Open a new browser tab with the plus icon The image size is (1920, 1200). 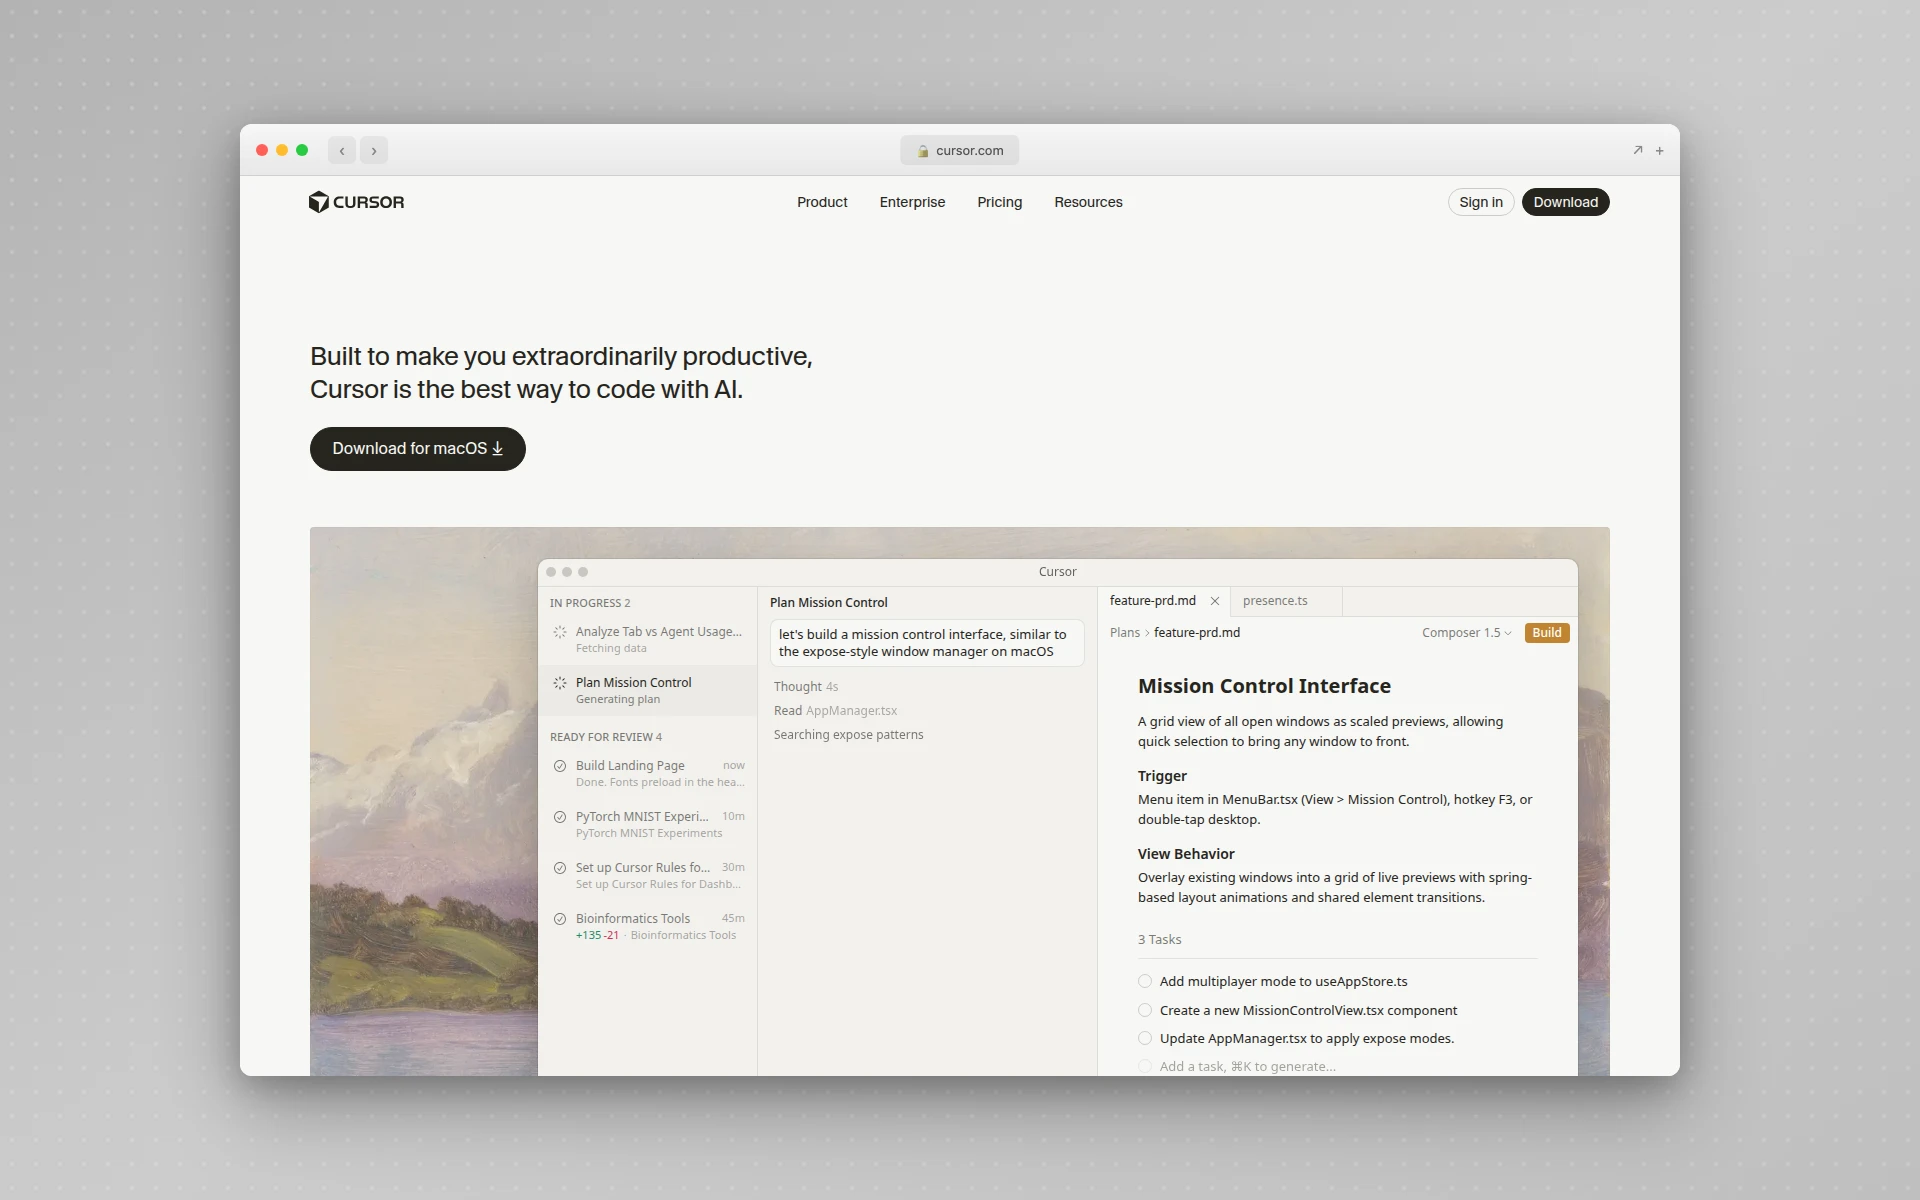coord(1659,150)
